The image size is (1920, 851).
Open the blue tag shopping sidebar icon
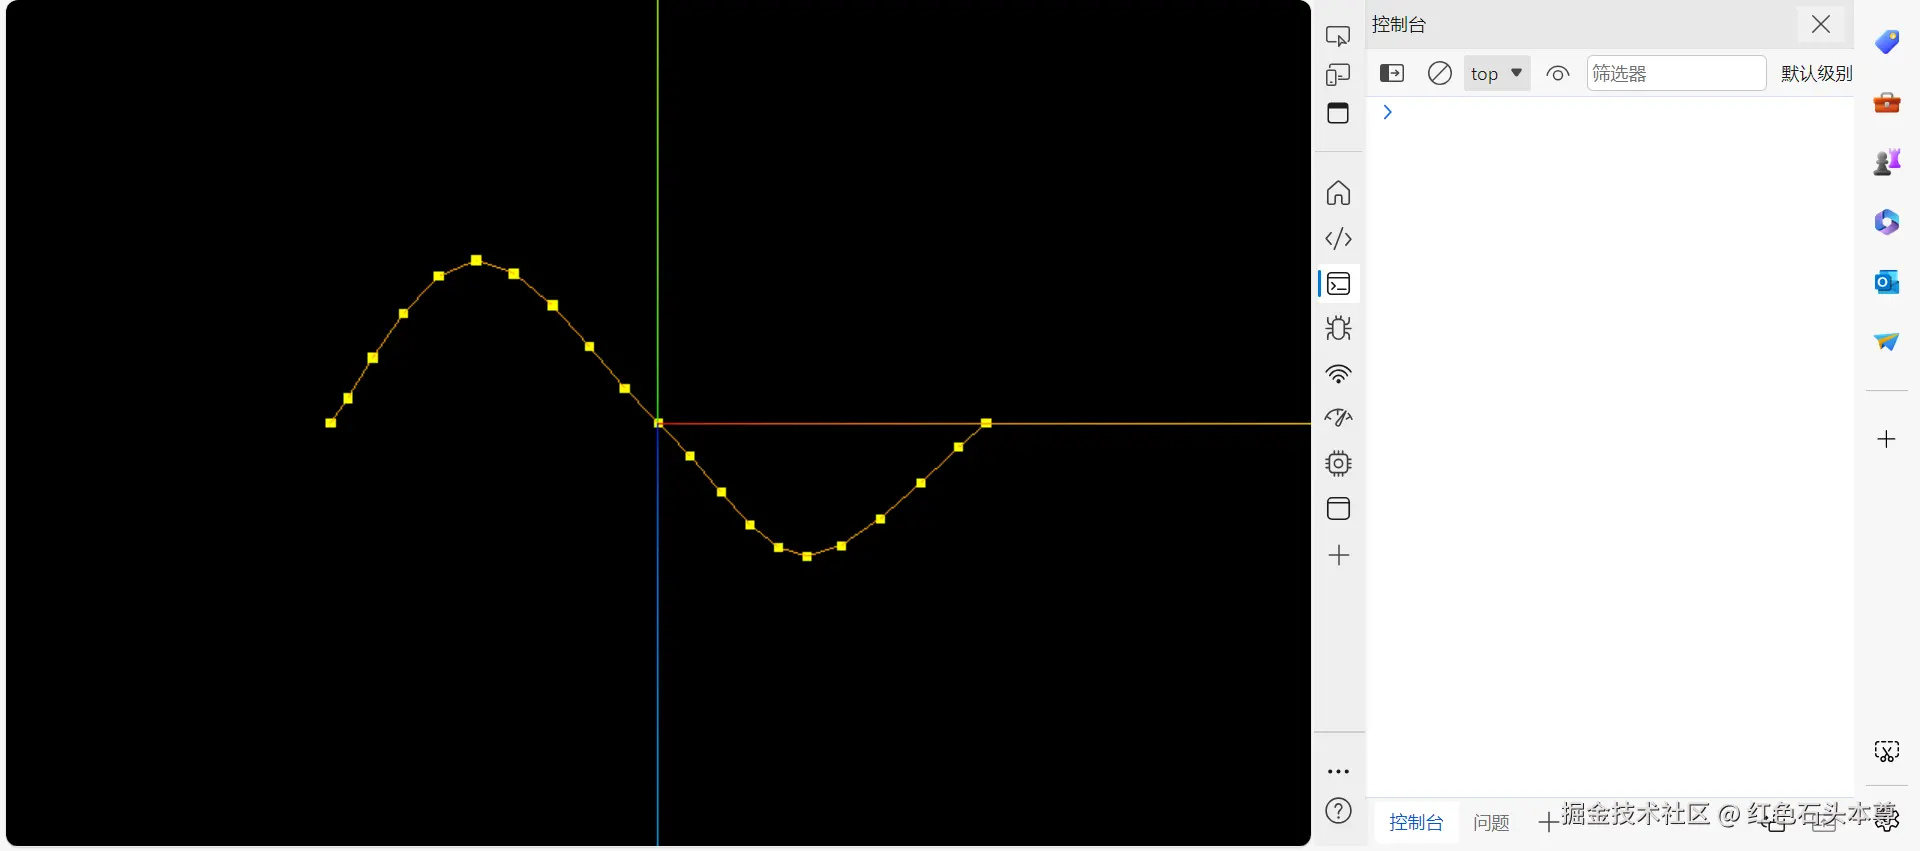tap(1887, 42)
